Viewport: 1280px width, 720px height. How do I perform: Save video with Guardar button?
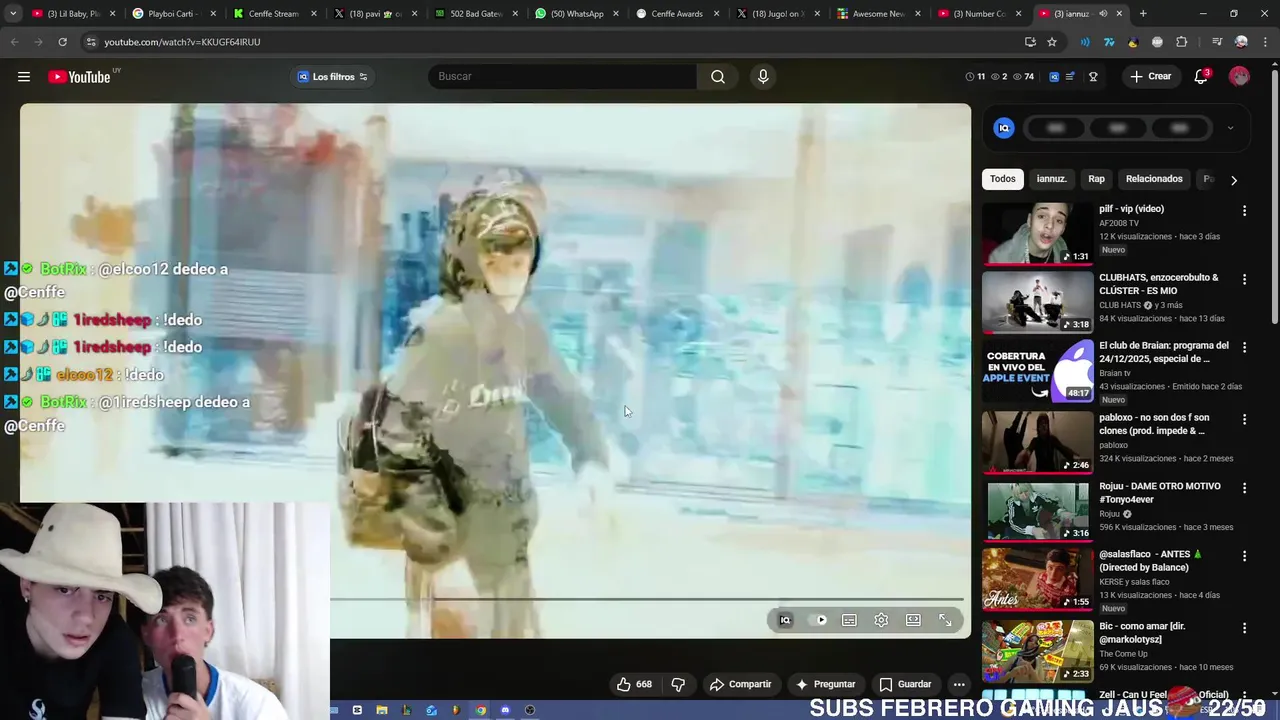[905, 684]
